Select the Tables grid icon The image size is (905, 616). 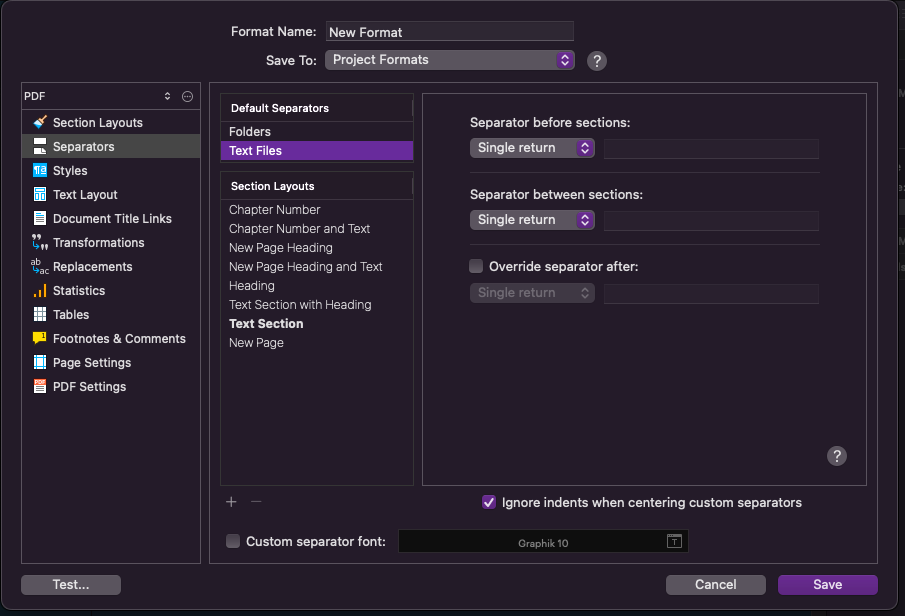40,315
